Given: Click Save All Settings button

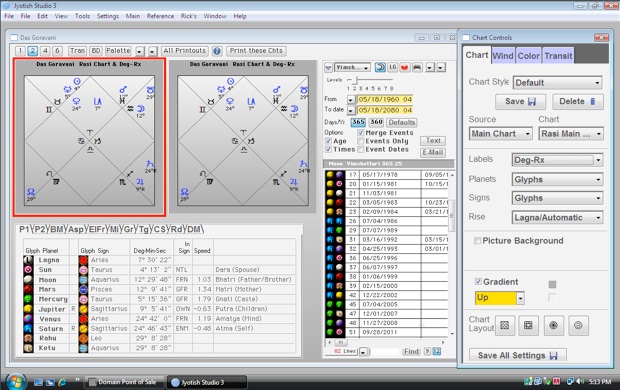Looking at the screenshot, I should pyautogui.click(x=518, y=355).
